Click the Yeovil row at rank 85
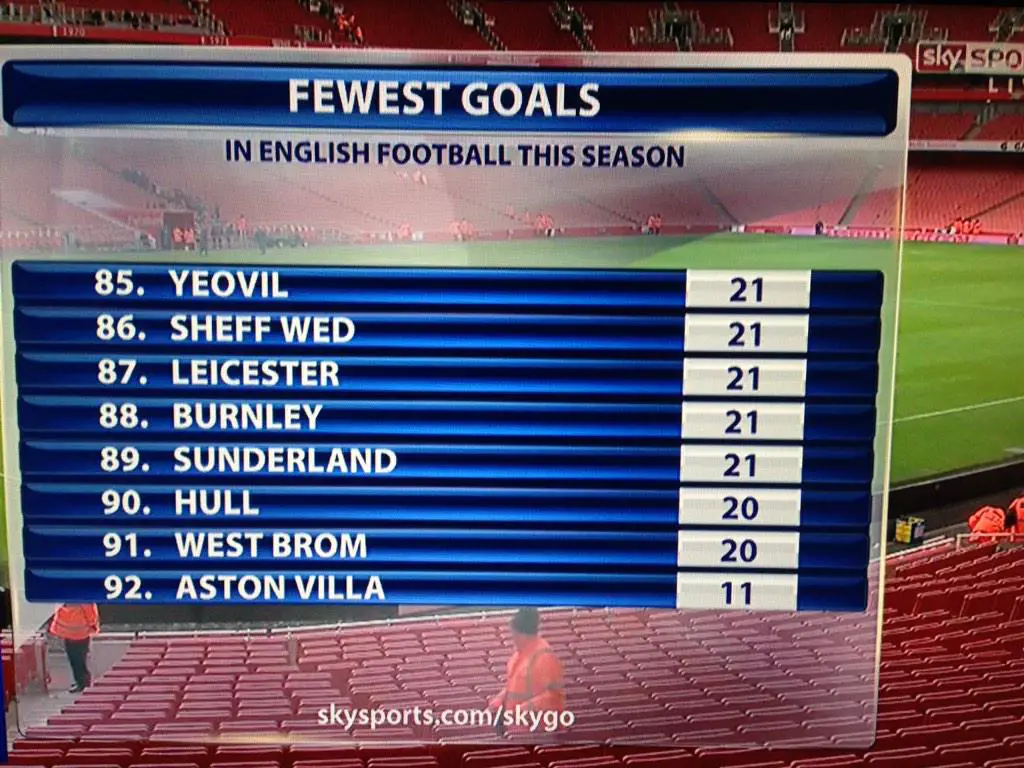Viewport: 1024px width, 768px height. coord(448,285)
